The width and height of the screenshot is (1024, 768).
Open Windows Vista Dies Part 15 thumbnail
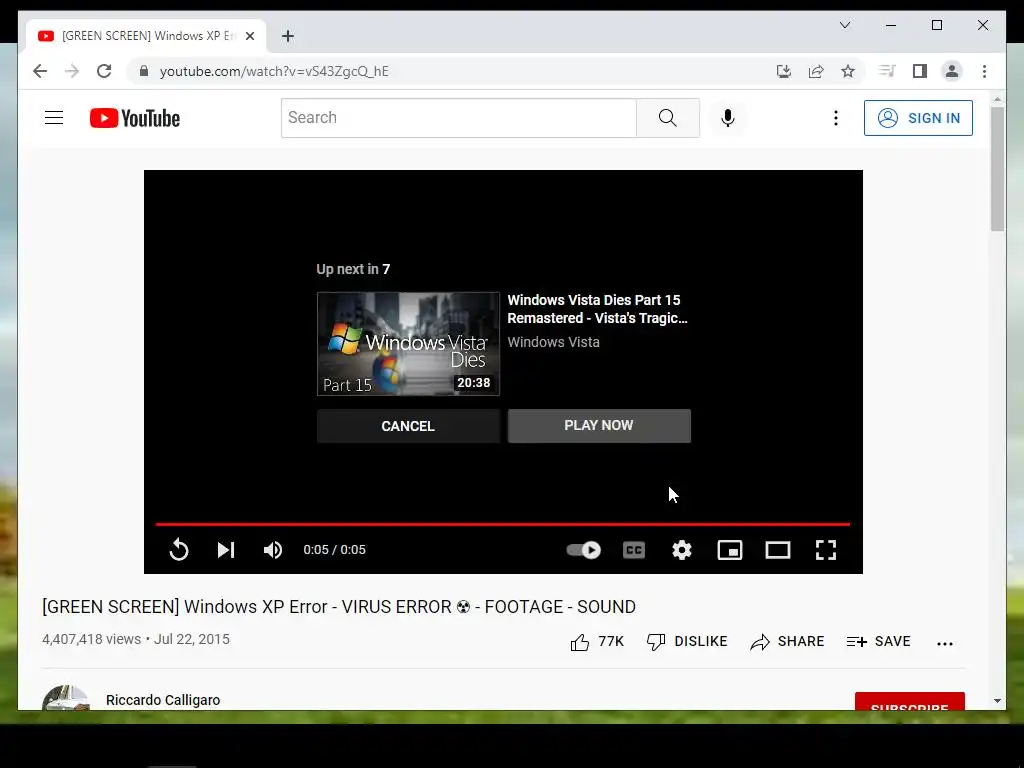click(x=408, y=344)
